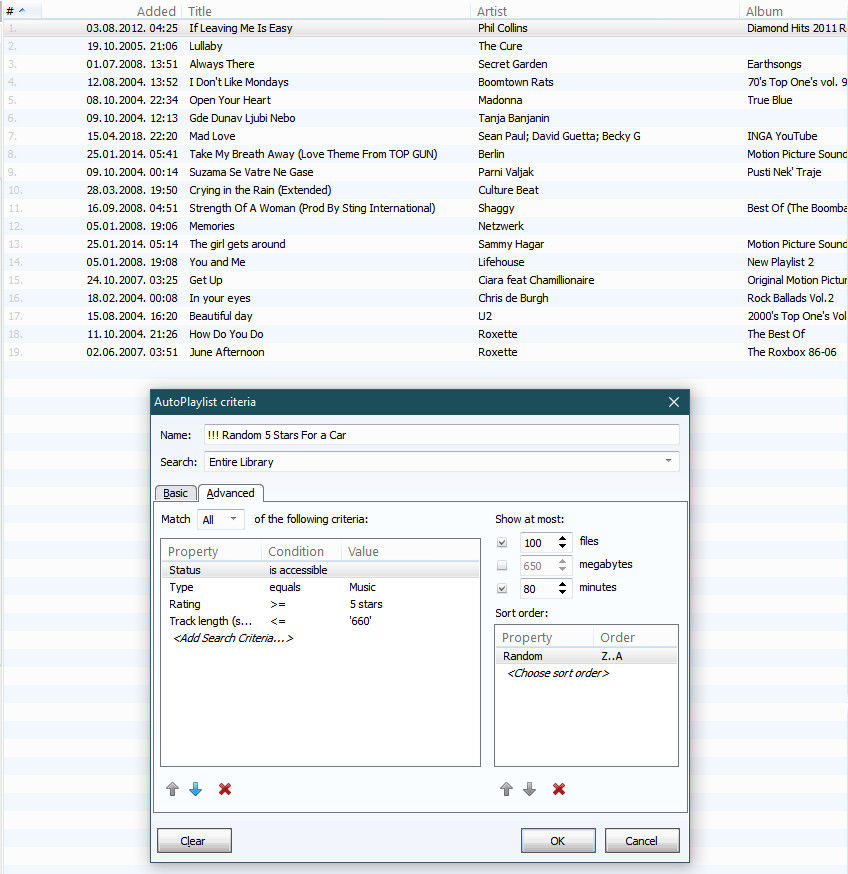
Task: Click blue move-down arrow below criteria list
Action: coord(195,789)
